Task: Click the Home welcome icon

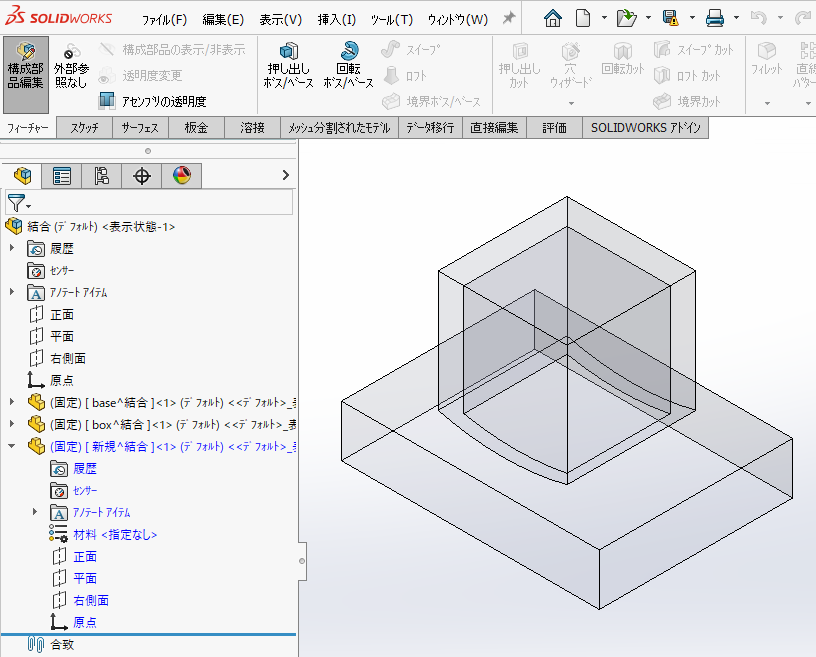Action: click(553, 18)
